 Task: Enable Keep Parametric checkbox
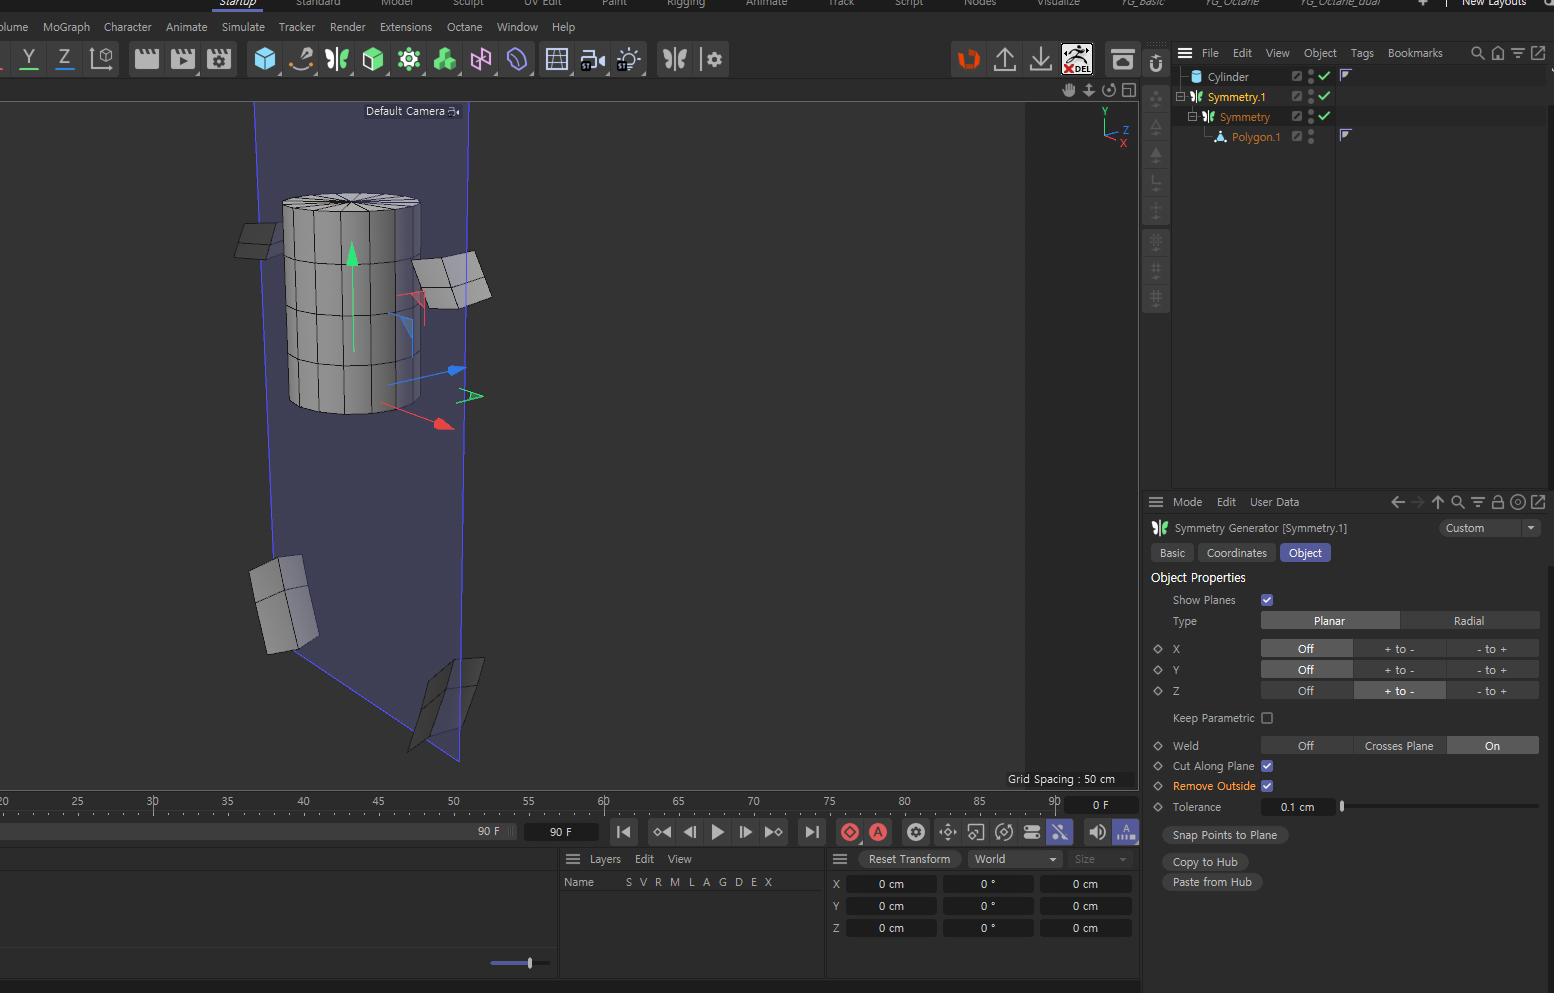coord(1267,718)
